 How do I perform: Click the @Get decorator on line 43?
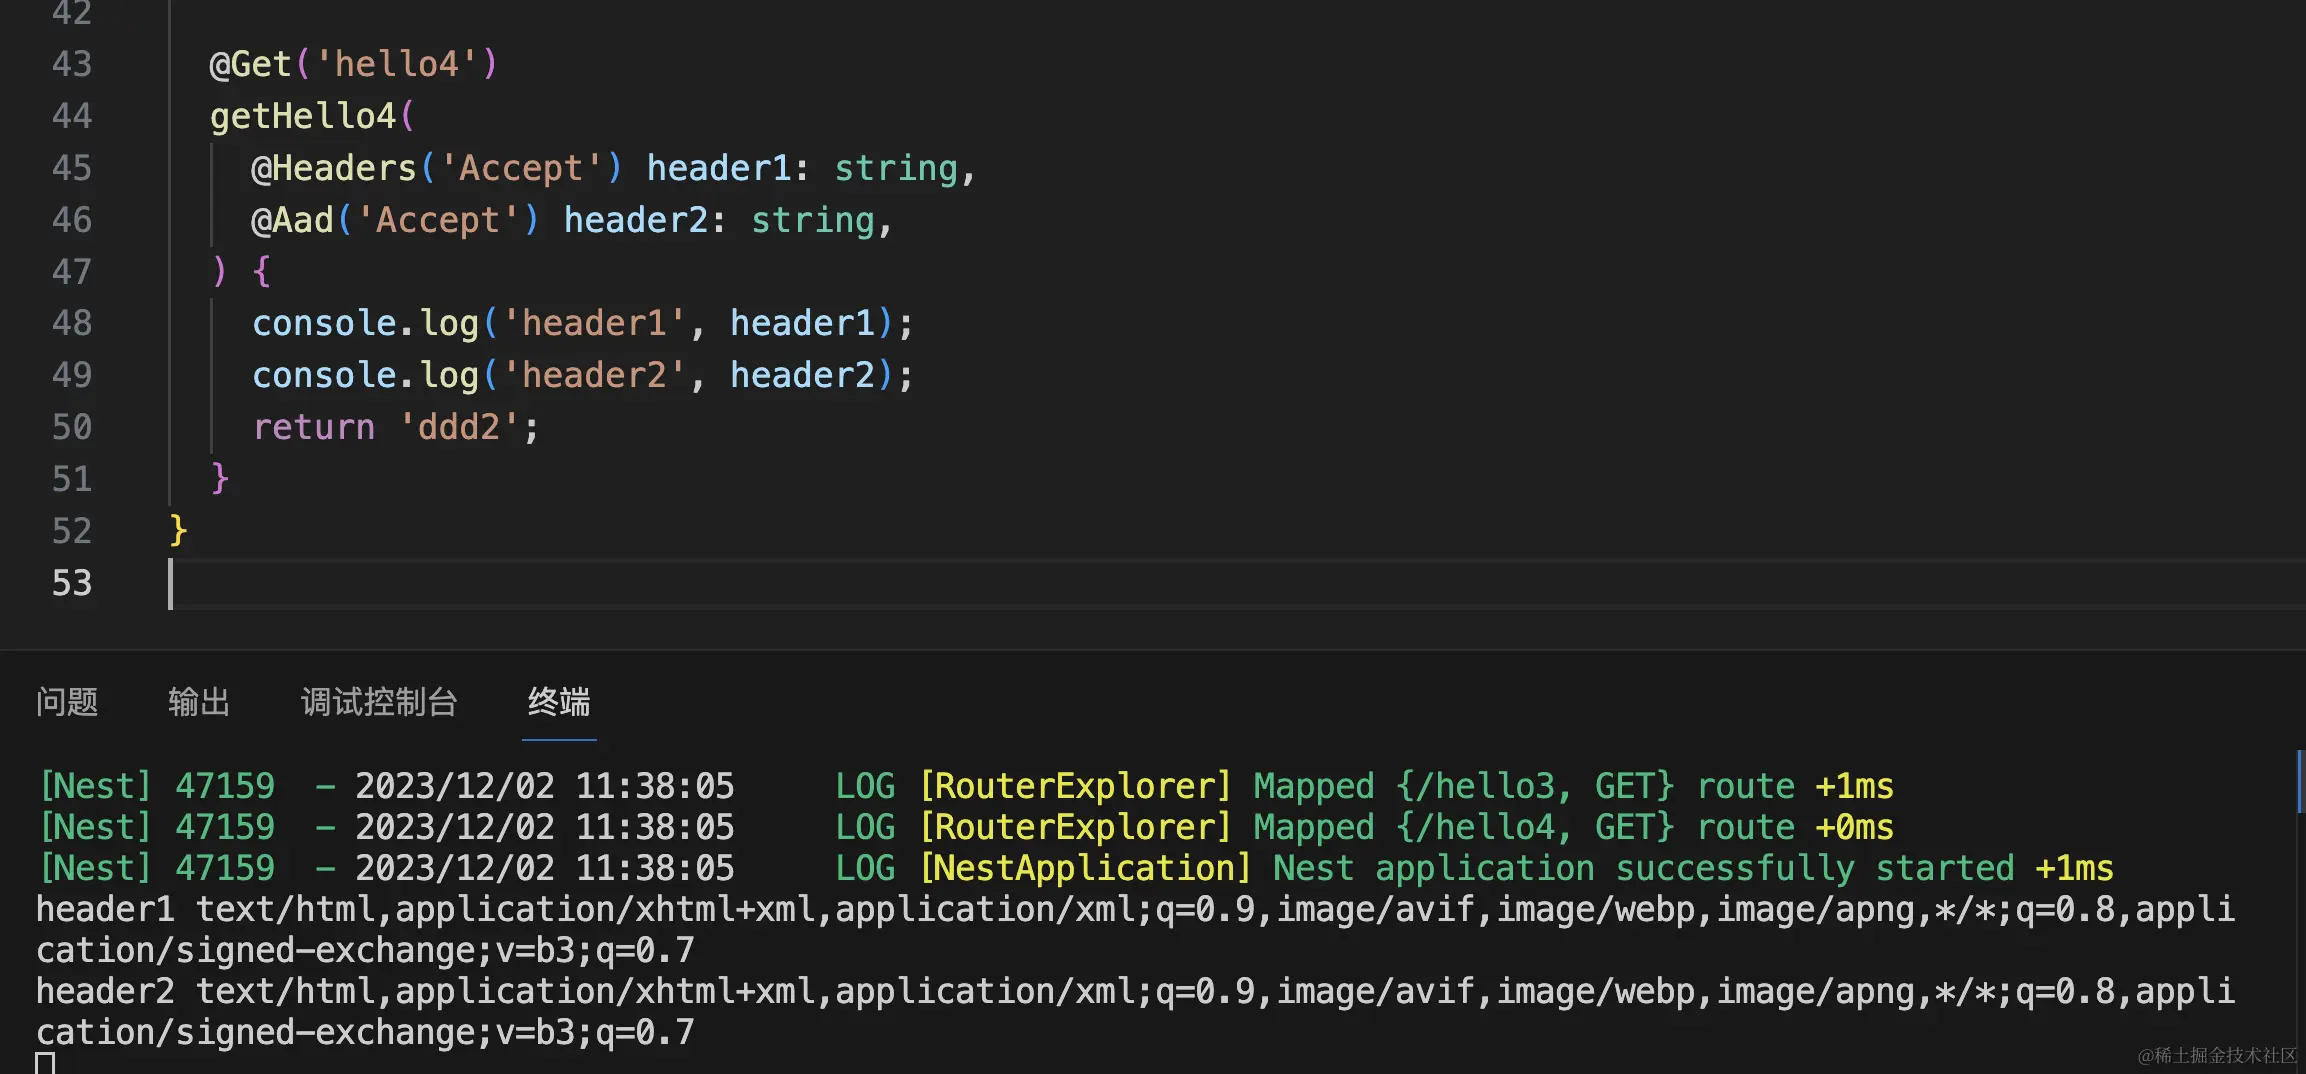pyautogui.click(x=250, y=64)
